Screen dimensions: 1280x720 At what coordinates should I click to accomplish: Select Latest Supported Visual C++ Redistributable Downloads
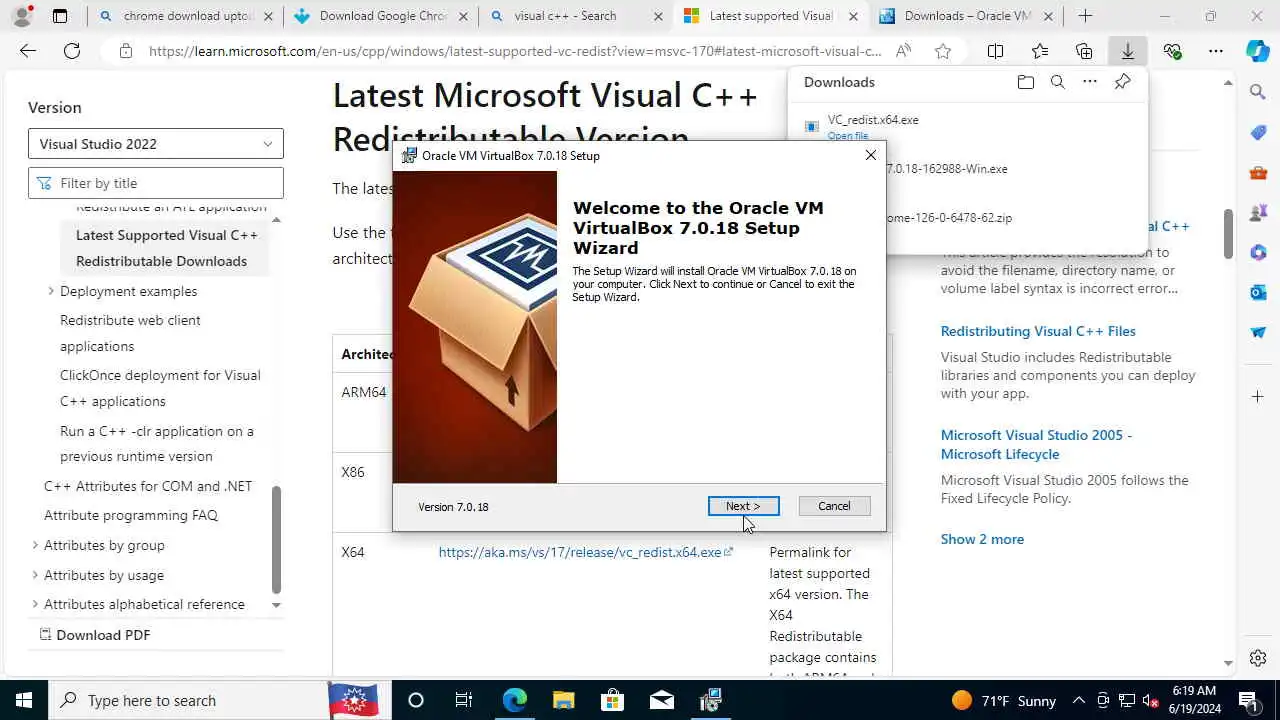(166, 248)
